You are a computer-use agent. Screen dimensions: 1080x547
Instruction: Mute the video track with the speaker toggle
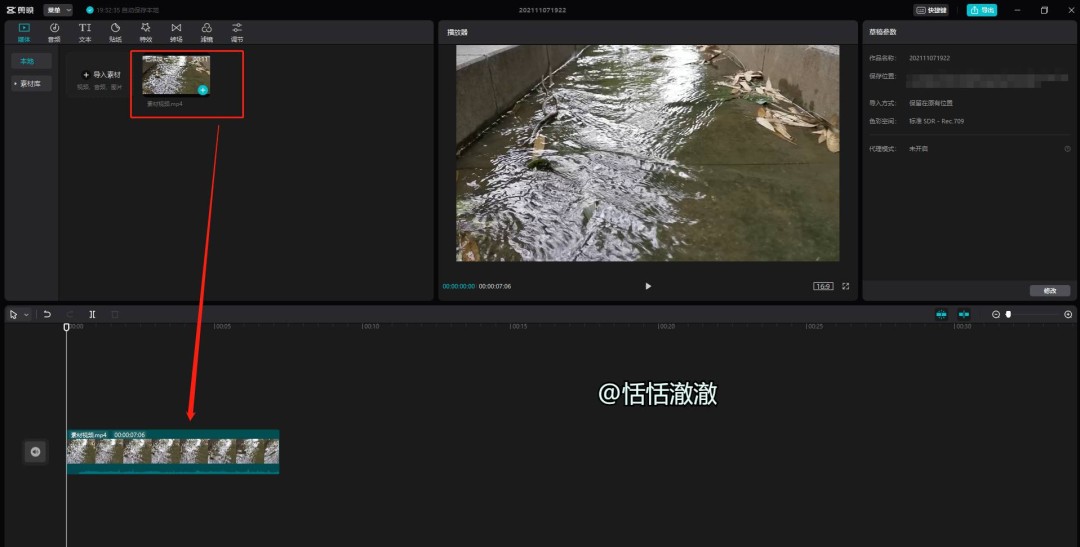[35, 452]
